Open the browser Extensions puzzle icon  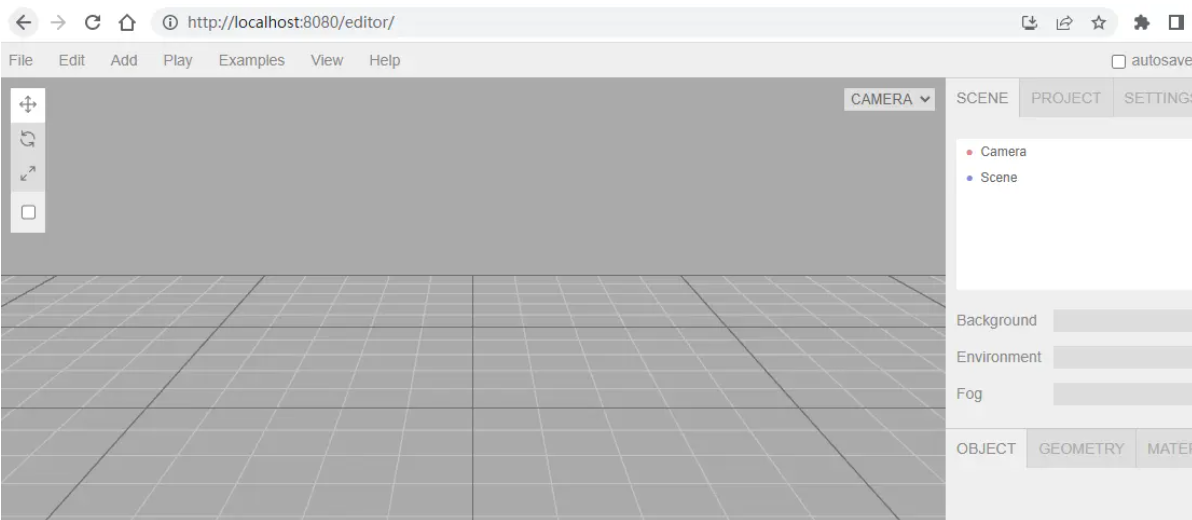point(1141,23)
